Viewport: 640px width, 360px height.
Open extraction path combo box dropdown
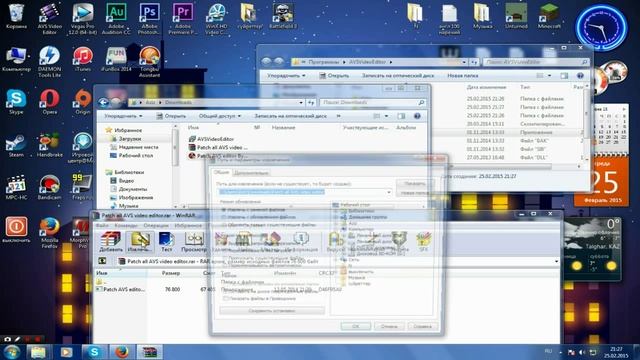click(389, 192)
